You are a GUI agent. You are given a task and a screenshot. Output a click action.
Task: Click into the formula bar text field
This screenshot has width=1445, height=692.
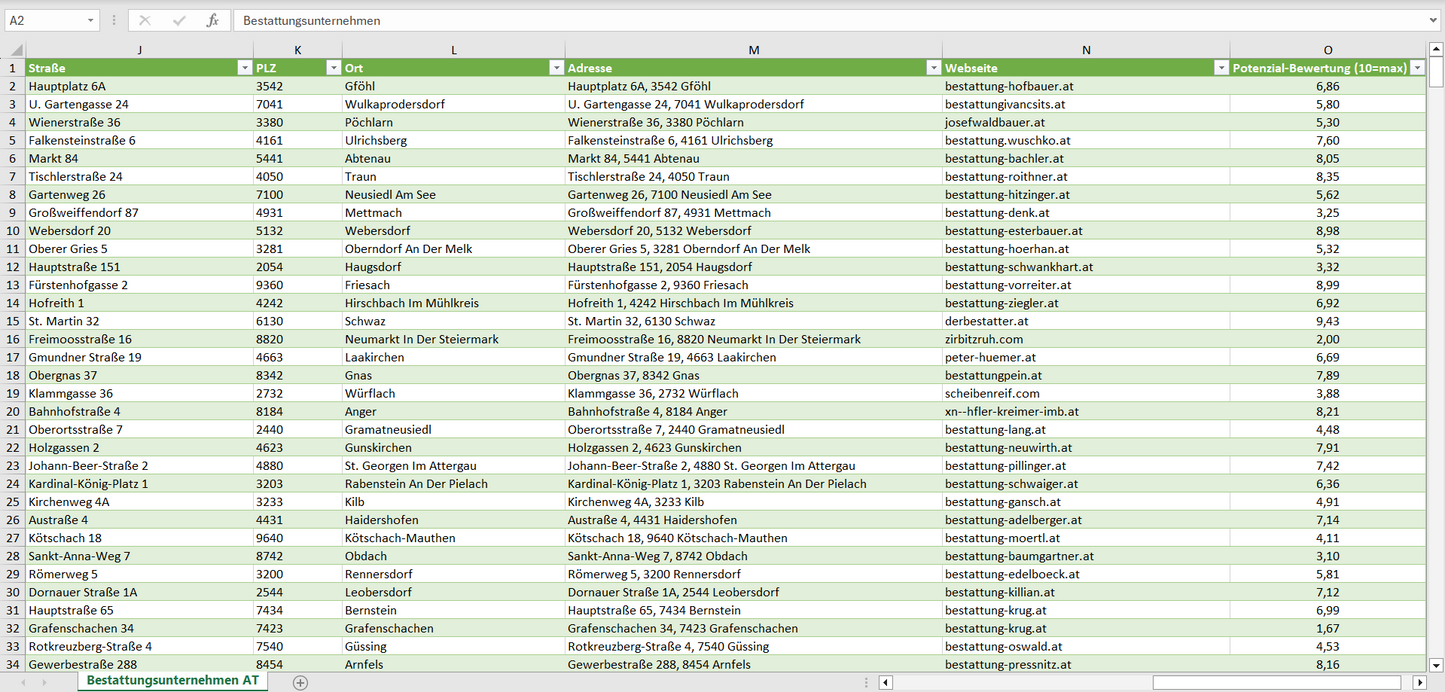[x=800, y=20]
